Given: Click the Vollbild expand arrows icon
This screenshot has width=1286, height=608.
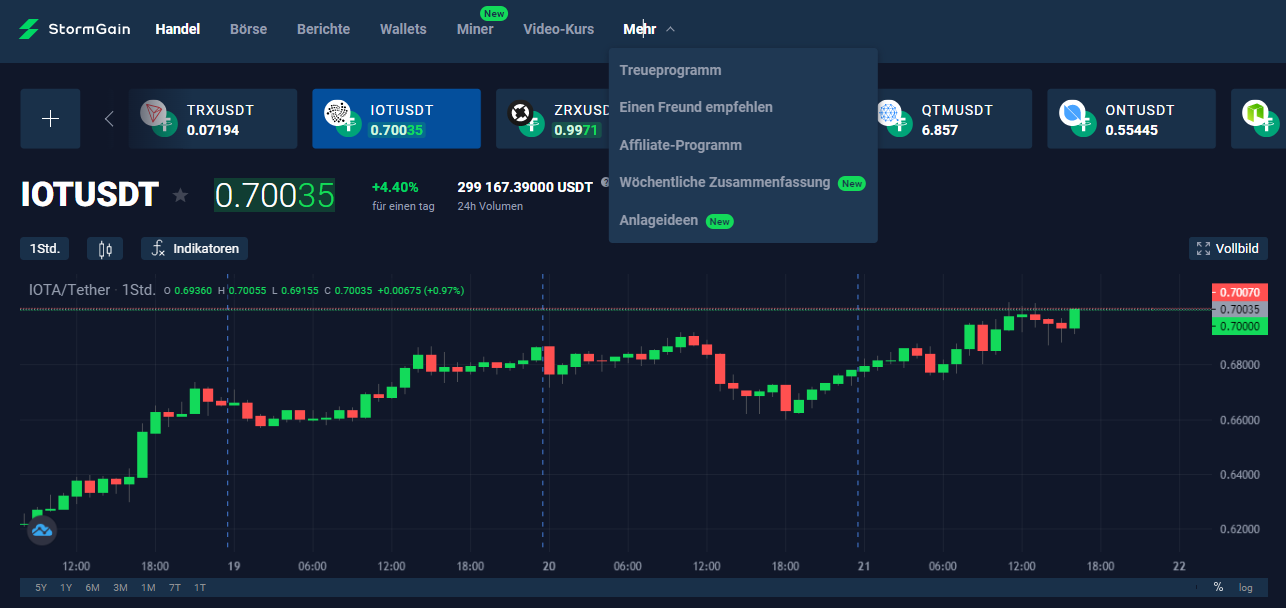Looking at the screenshot, I should [x=1203, y=248].
